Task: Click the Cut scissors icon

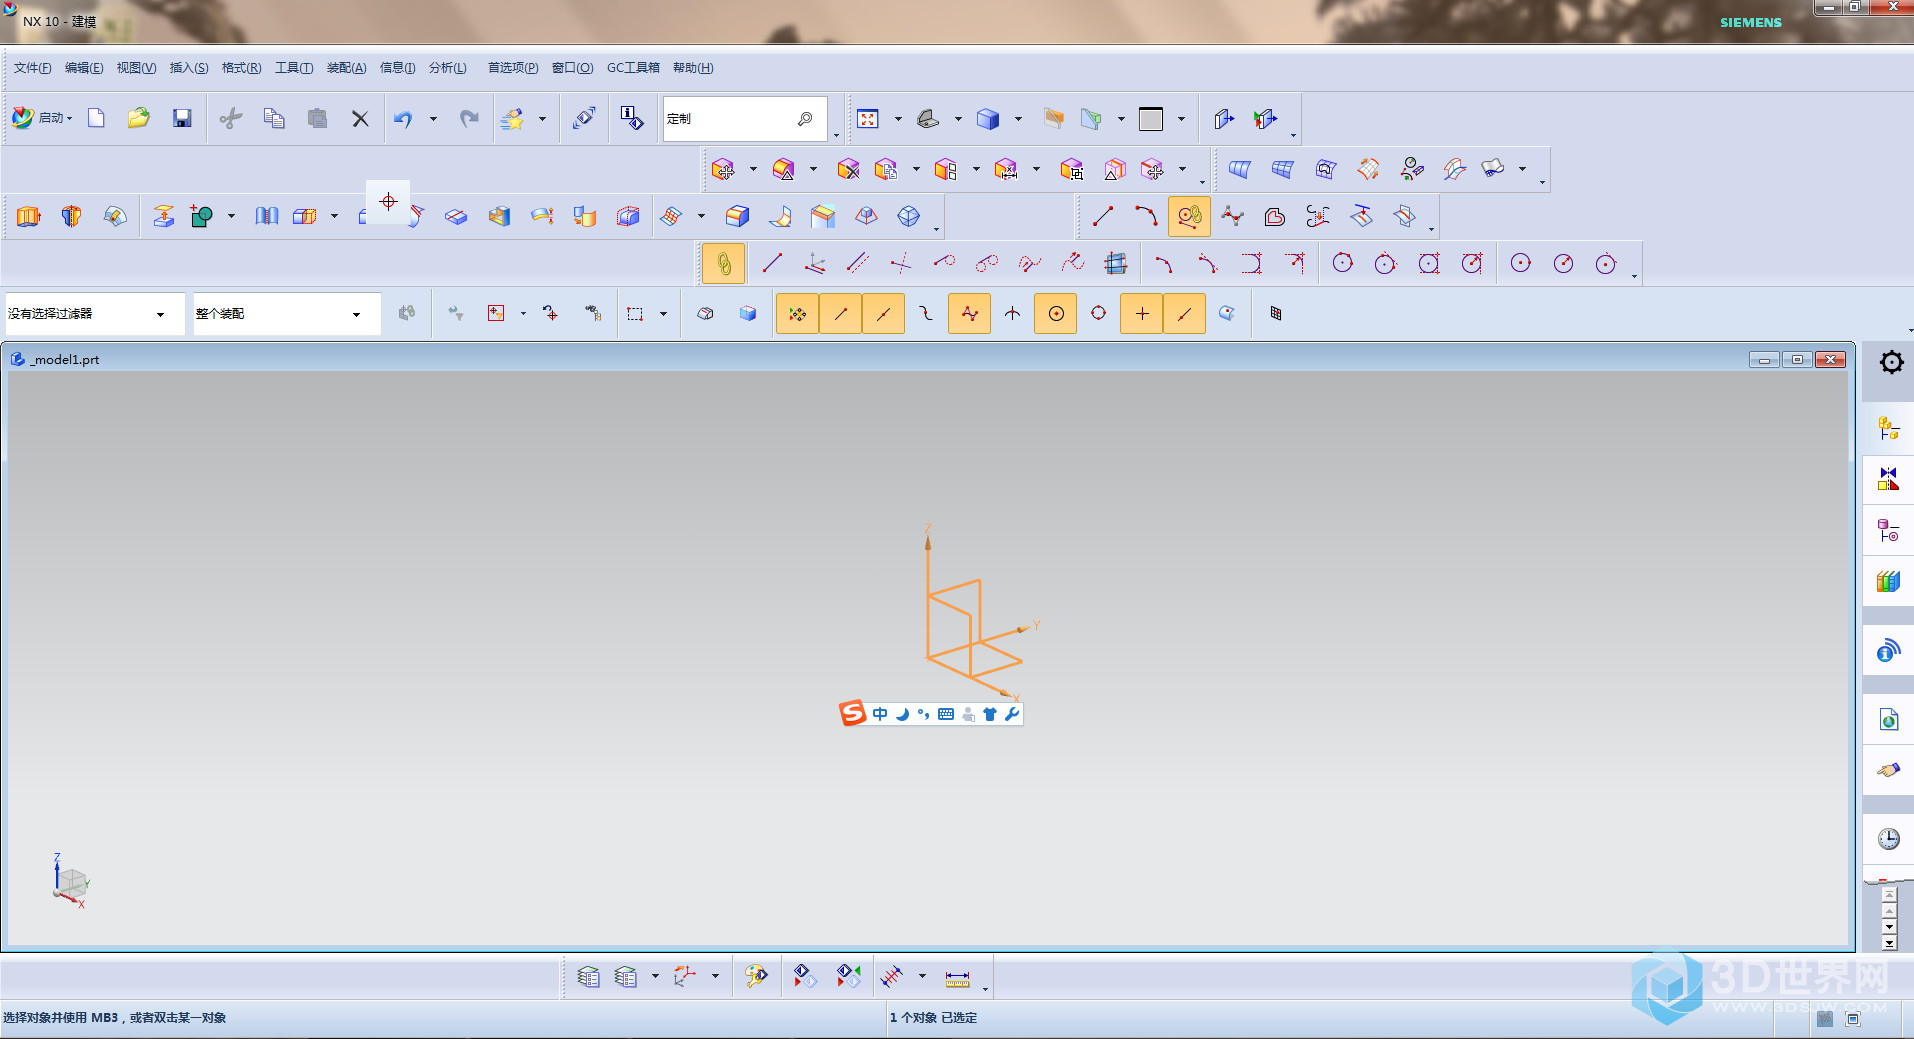Action: (x=231, y=118)
